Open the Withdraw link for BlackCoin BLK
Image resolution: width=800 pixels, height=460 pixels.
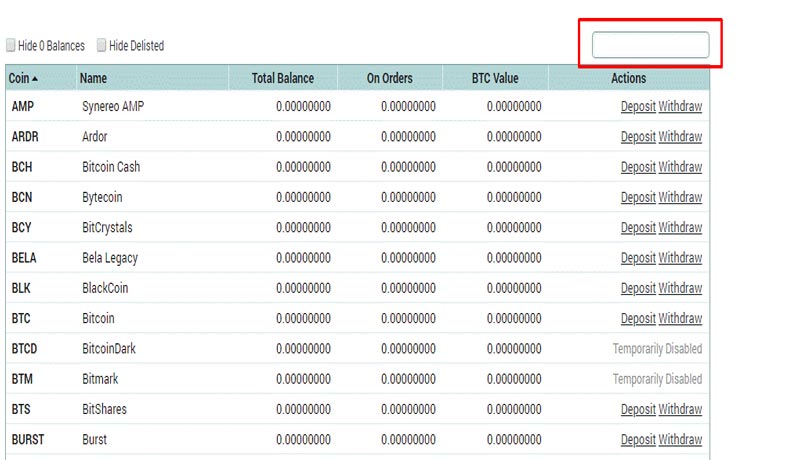680,288
